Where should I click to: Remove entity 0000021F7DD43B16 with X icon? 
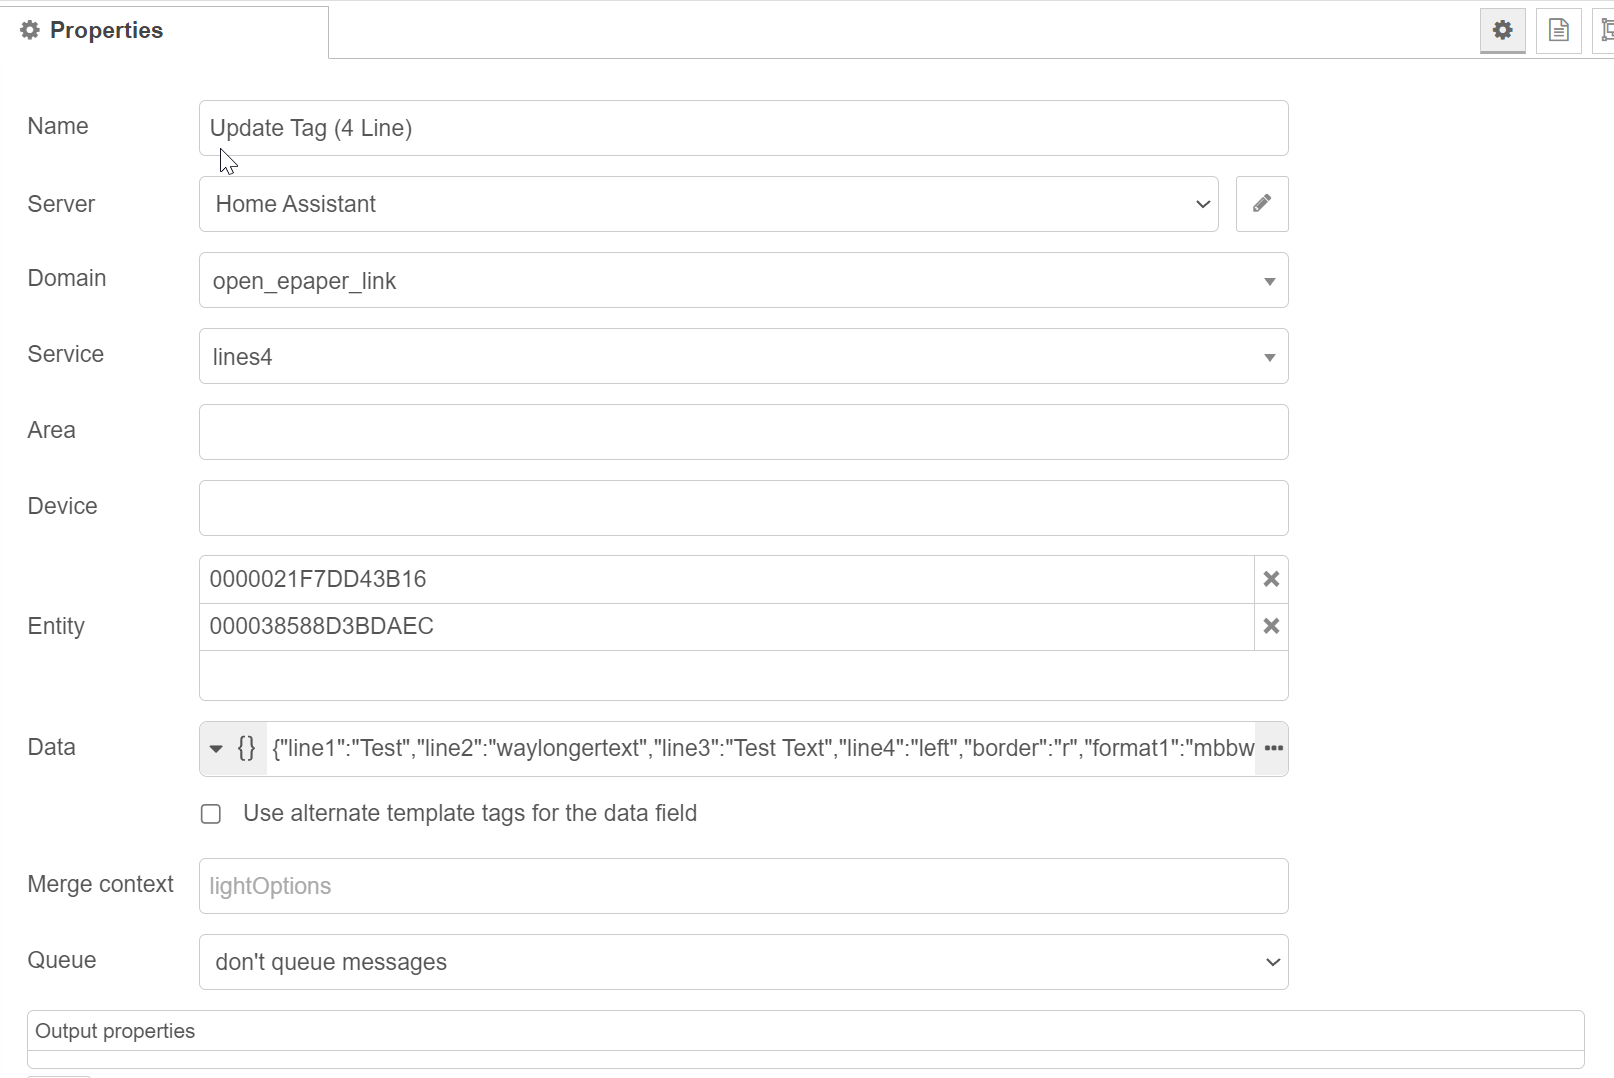(x=1271, y=579)
